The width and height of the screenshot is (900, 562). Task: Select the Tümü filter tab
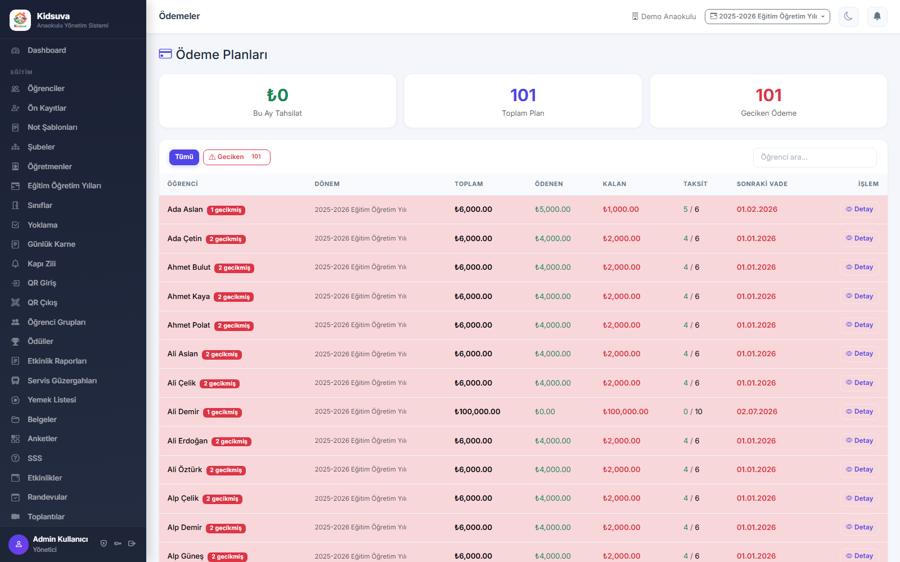(184, 157)
